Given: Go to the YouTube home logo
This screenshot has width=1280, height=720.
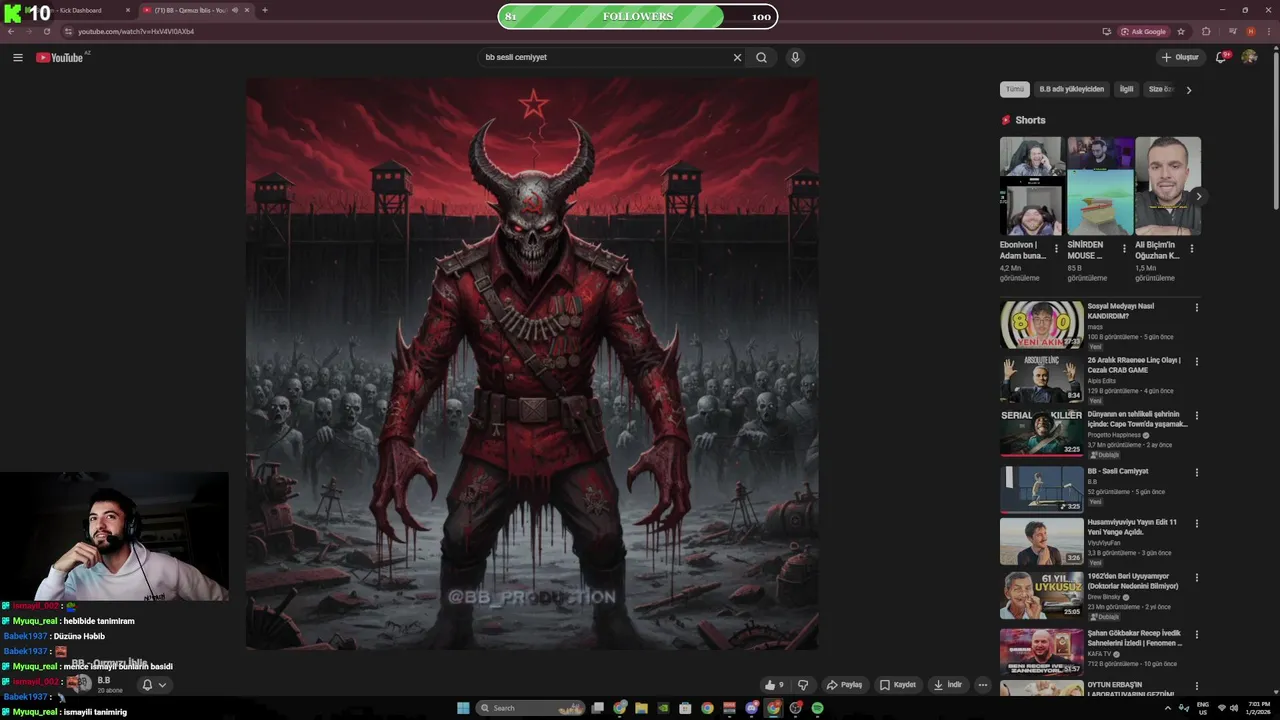Looking at the screenshot, I should pos(60,57).
